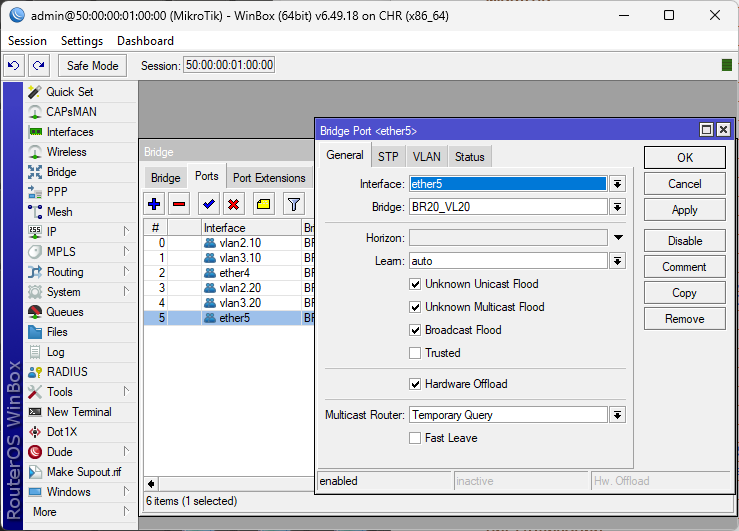The width and height of the screenshot is (739, 531).
Task: Open the Interface dropdown for ether5
Action: coord(618,184)
